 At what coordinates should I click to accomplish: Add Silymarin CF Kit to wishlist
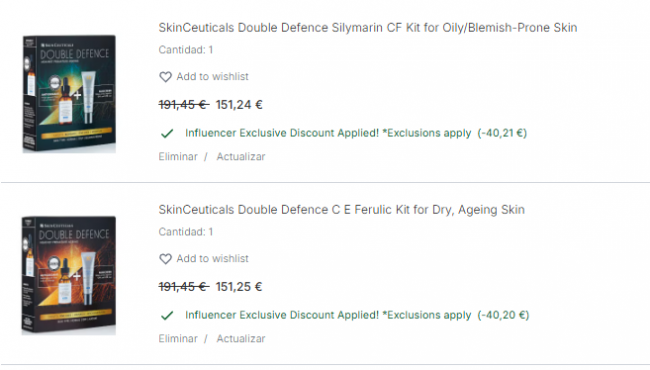point(213,77)
